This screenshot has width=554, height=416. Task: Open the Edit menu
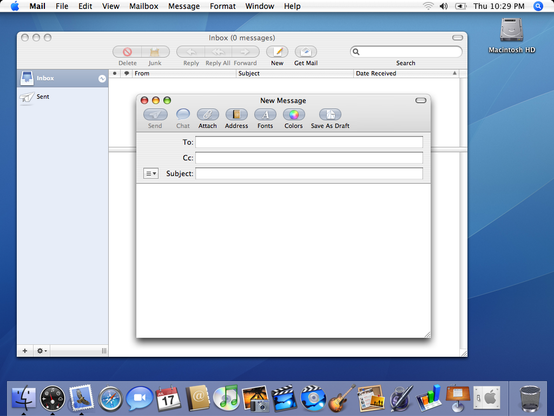85,6
